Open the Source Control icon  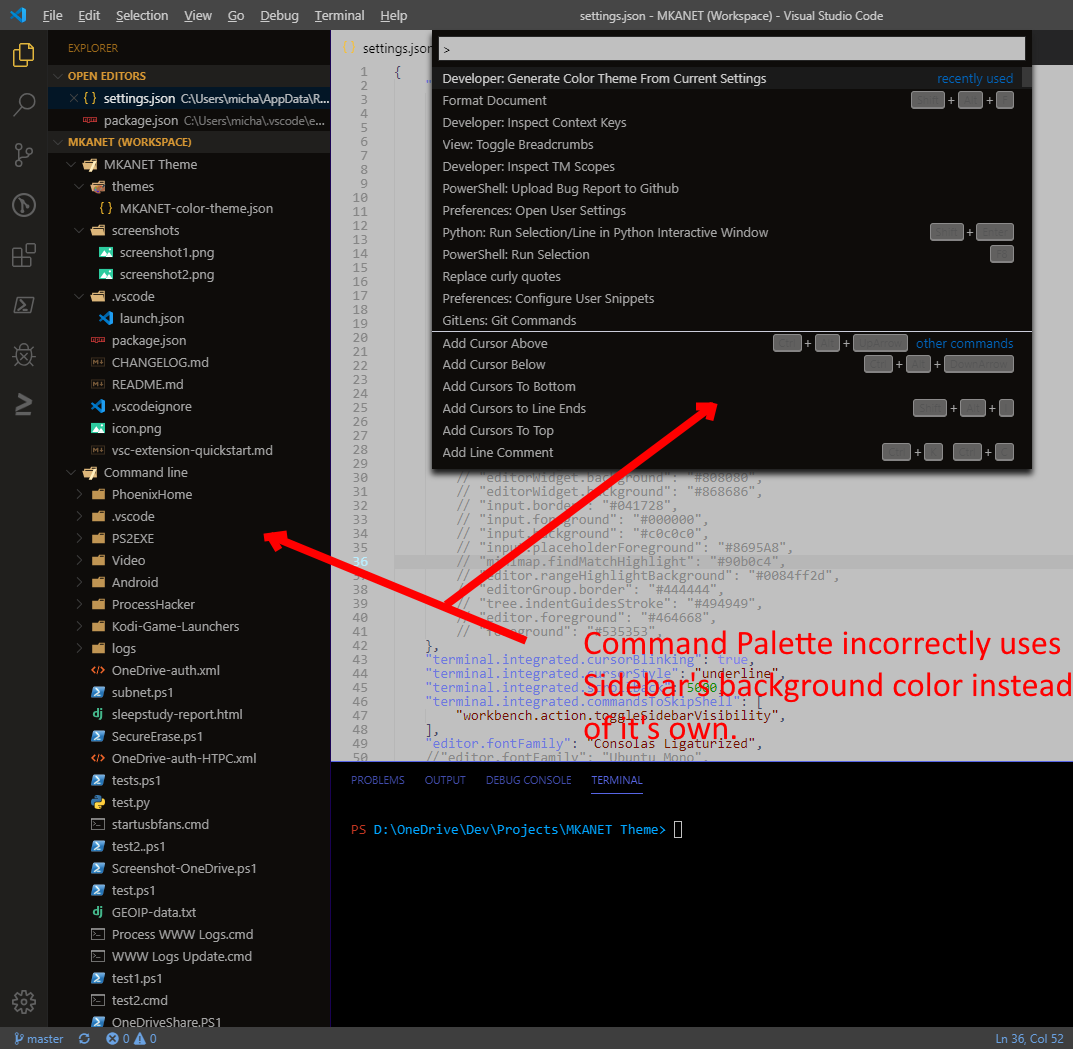pos(23,155)
